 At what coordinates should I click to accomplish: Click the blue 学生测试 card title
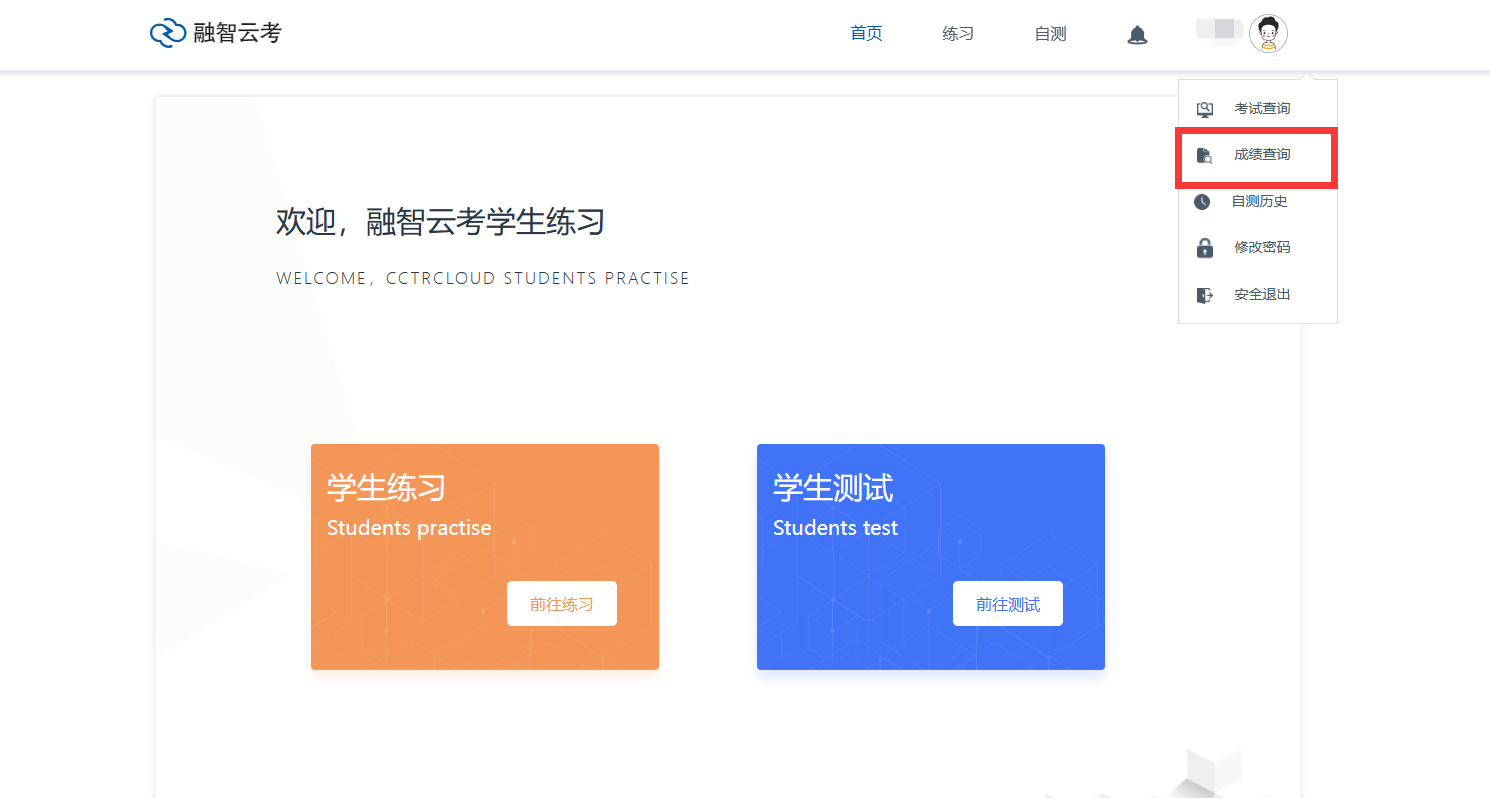833,488
